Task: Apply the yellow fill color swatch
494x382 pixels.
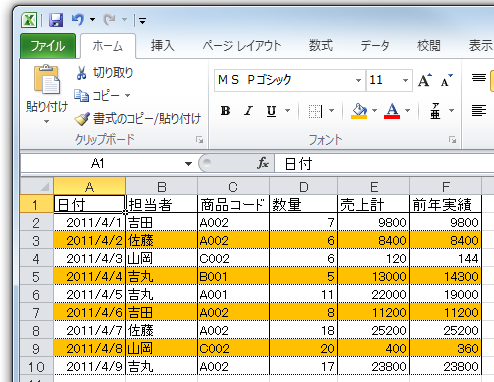Action: 359,111
